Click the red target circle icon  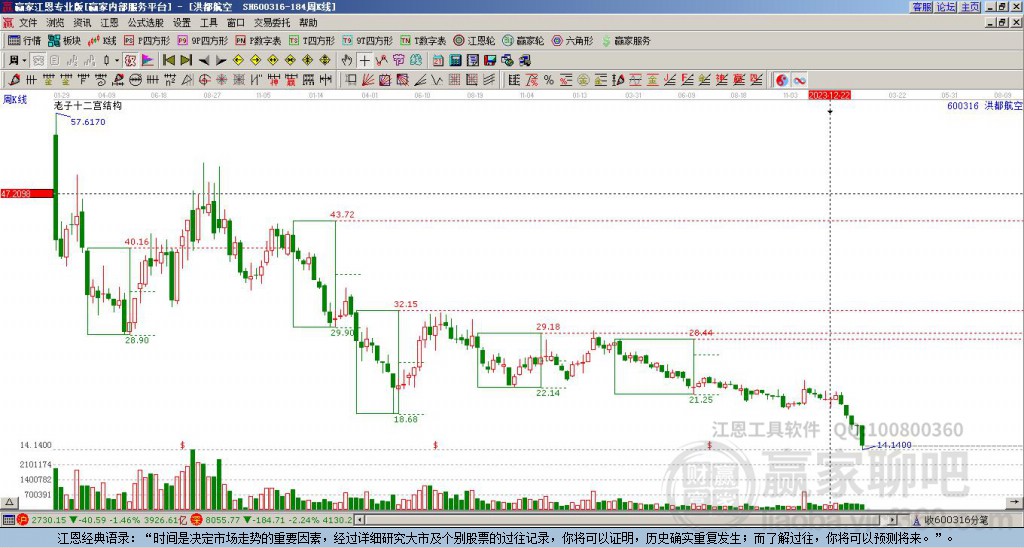pyautogui.click(x=204, y=80)
